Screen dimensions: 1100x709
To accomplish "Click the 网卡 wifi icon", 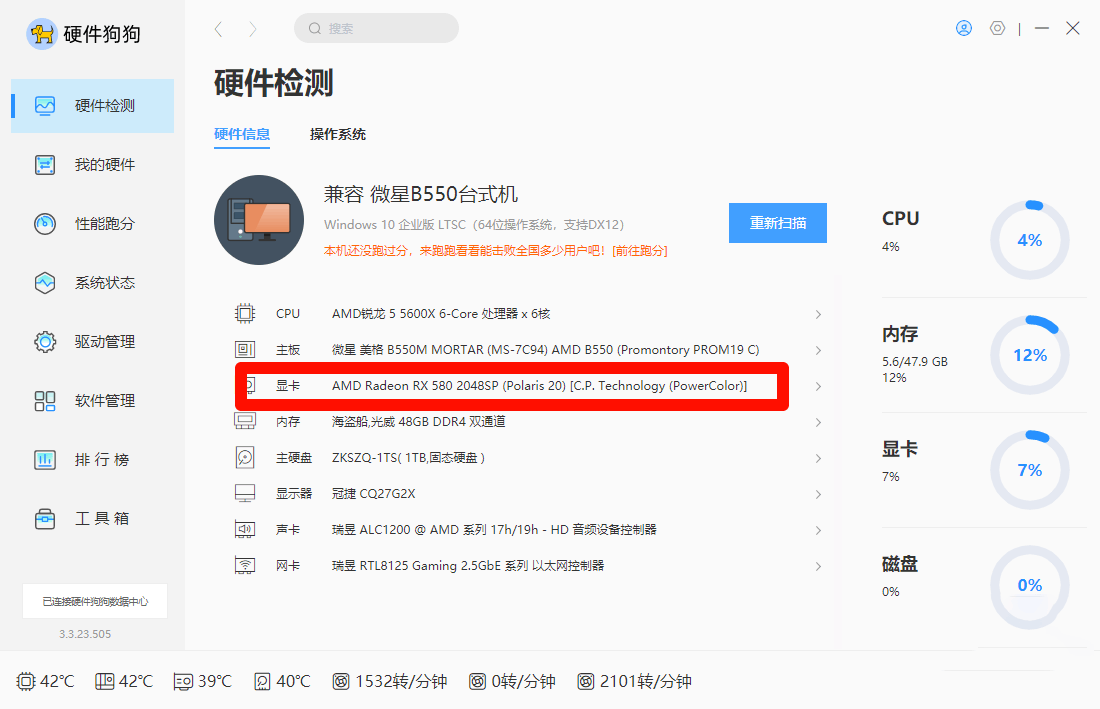I will coord(245,565).
